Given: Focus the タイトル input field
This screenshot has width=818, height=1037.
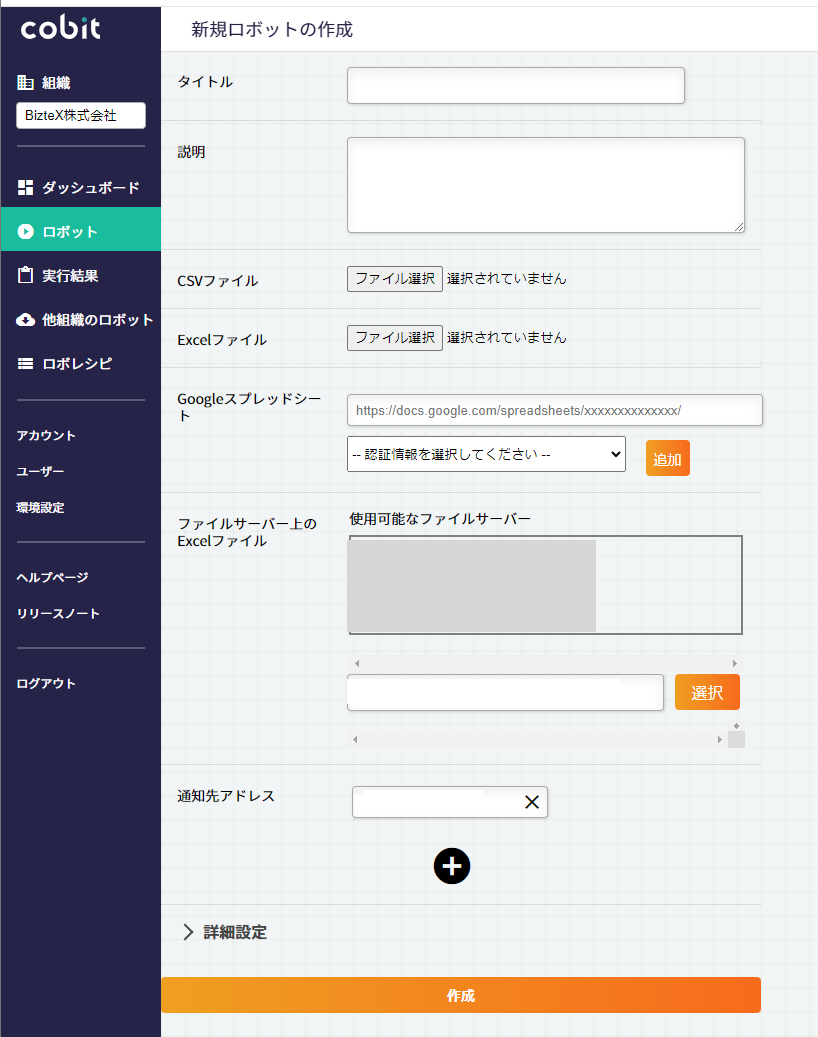Looking at the screenshot, I should pos(516,85).
